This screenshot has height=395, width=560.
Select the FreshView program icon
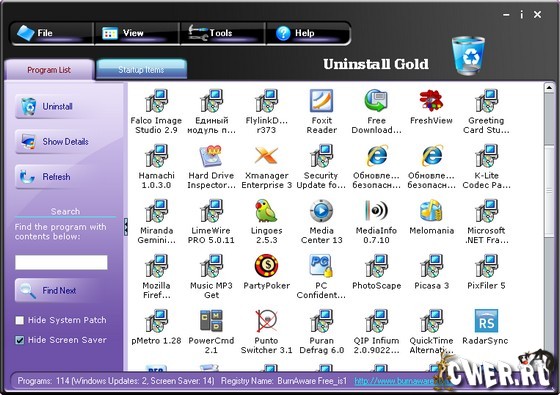pyautogui.click(x=431, y=101)
